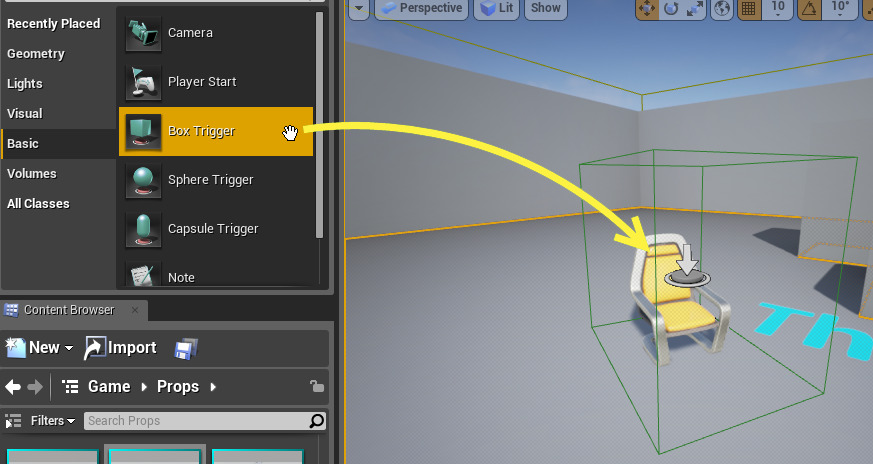Viewport: 873px width, 464px height.
Task: Click the Capsule Trigger label text
Action: click(x=213, y=229)
